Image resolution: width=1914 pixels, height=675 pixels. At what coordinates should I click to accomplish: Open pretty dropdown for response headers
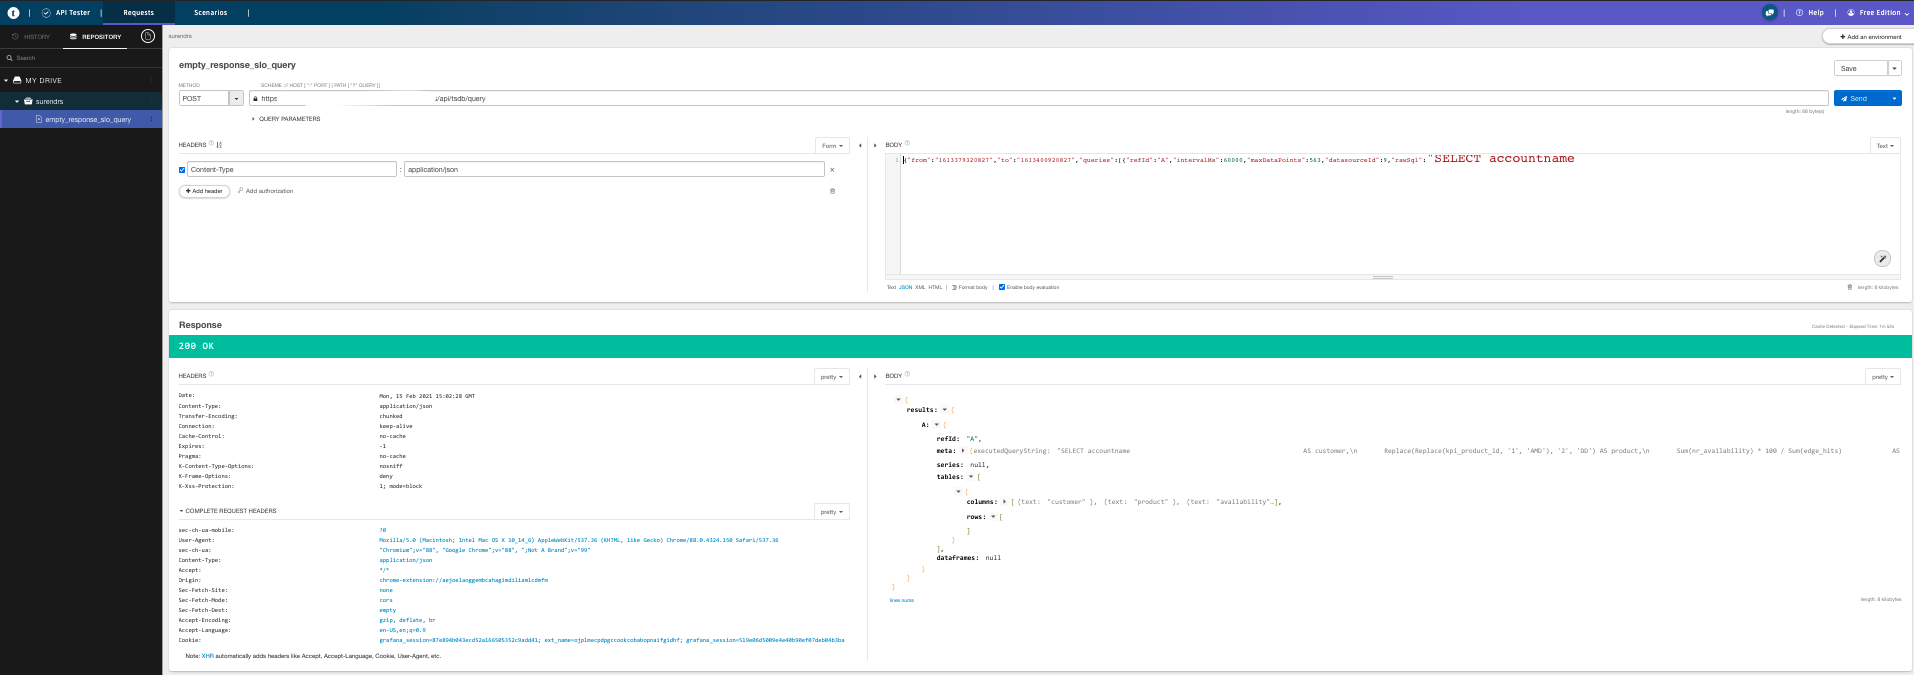(832, 377)
